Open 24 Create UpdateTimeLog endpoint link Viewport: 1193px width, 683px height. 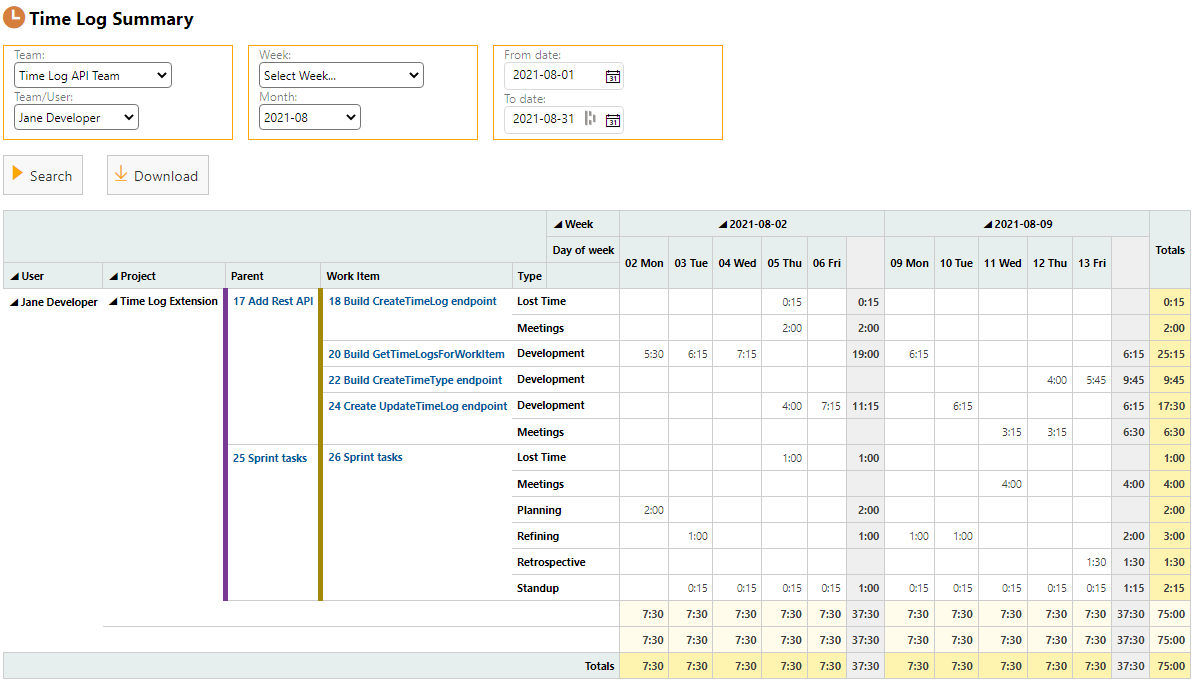coord(417,406)
